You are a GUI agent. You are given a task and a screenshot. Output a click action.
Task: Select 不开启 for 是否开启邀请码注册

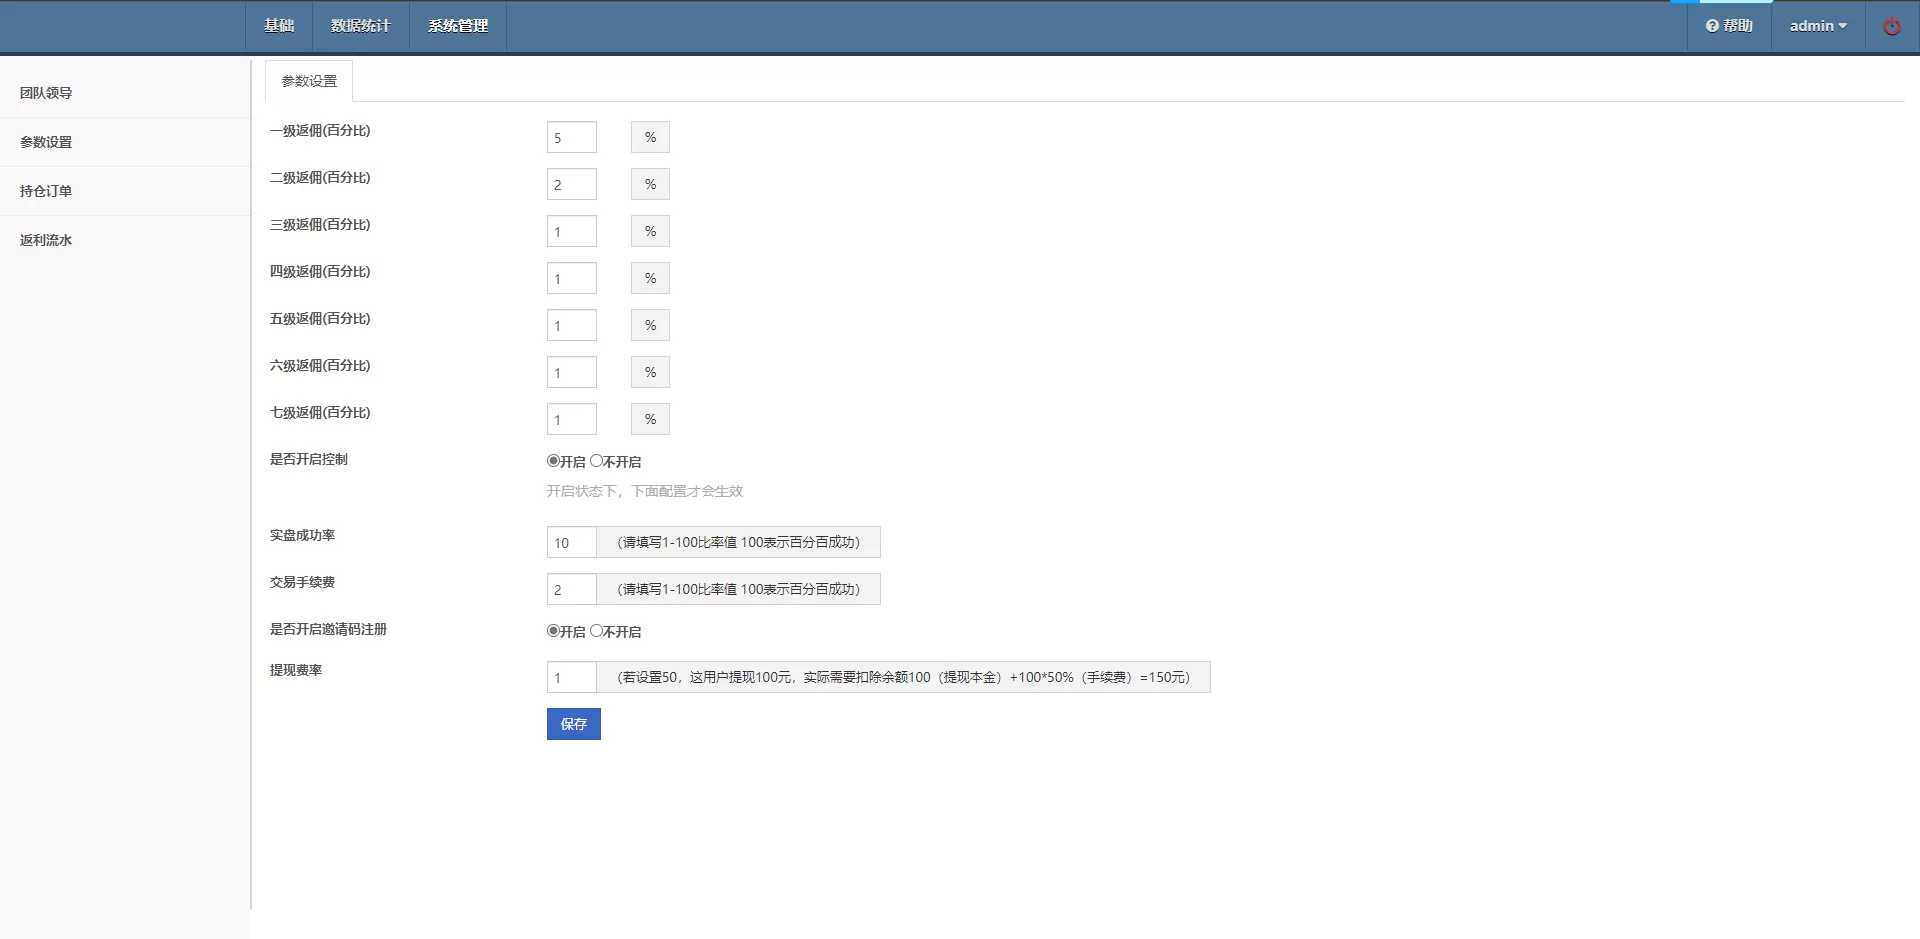pyautogui.click(x=596, y=631)
